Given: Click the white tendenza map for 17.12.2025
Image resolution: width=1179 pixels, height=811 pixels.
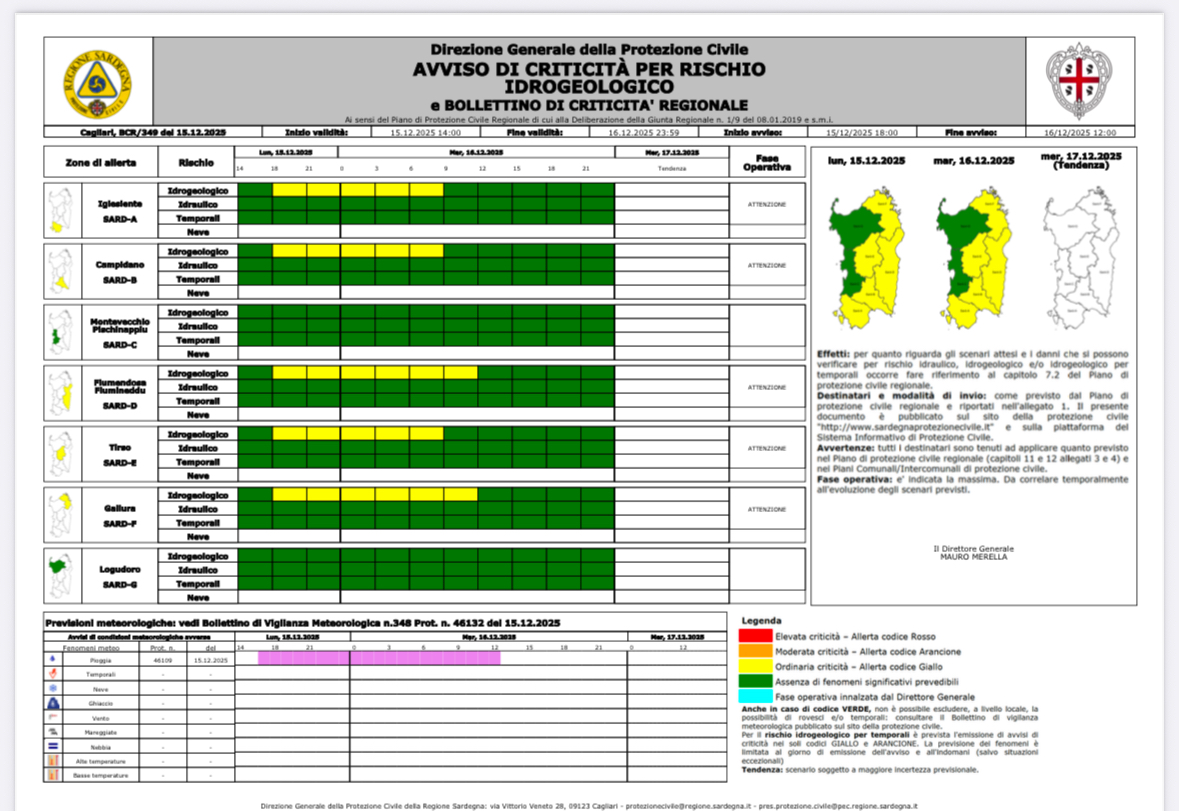Looking at the screenshot, I should point(1080,258).
